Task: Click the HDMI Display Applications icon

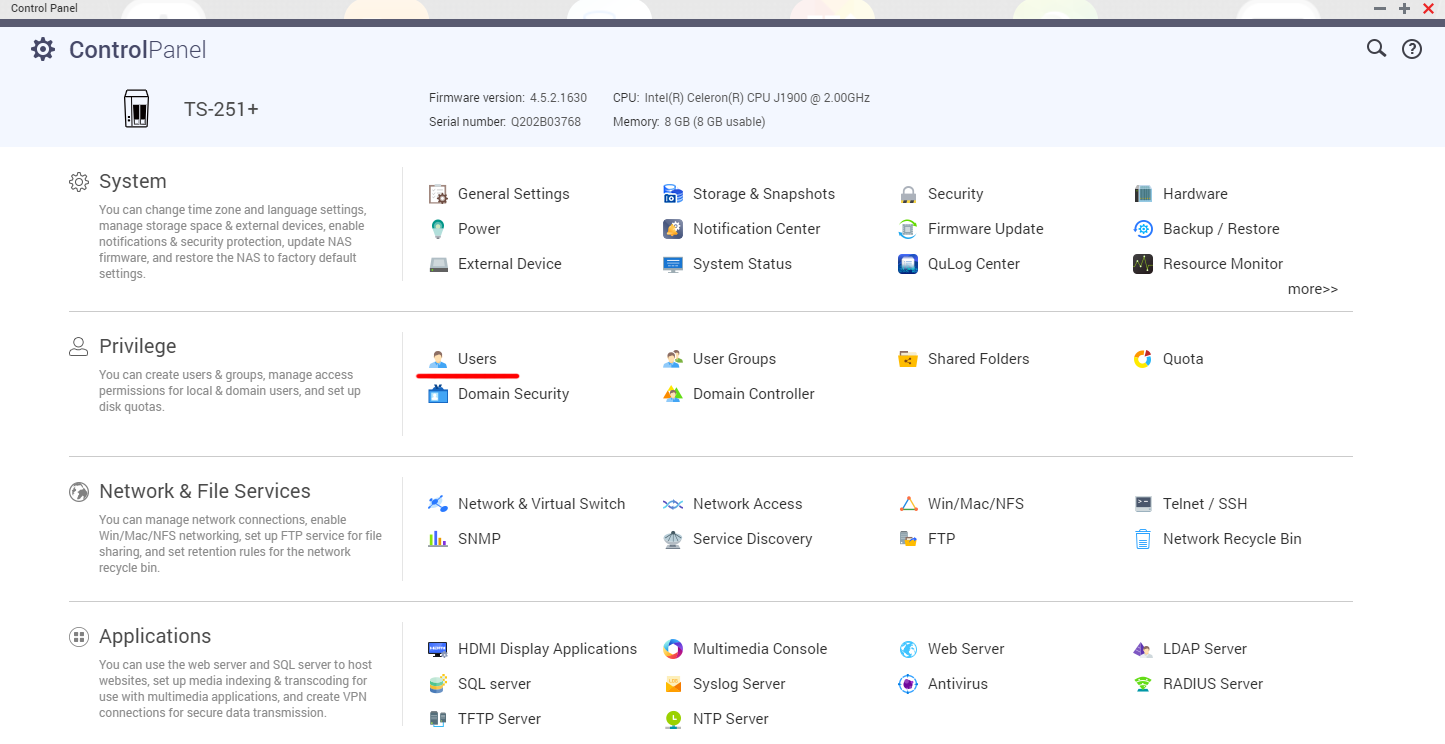Action: coord(438,649)
